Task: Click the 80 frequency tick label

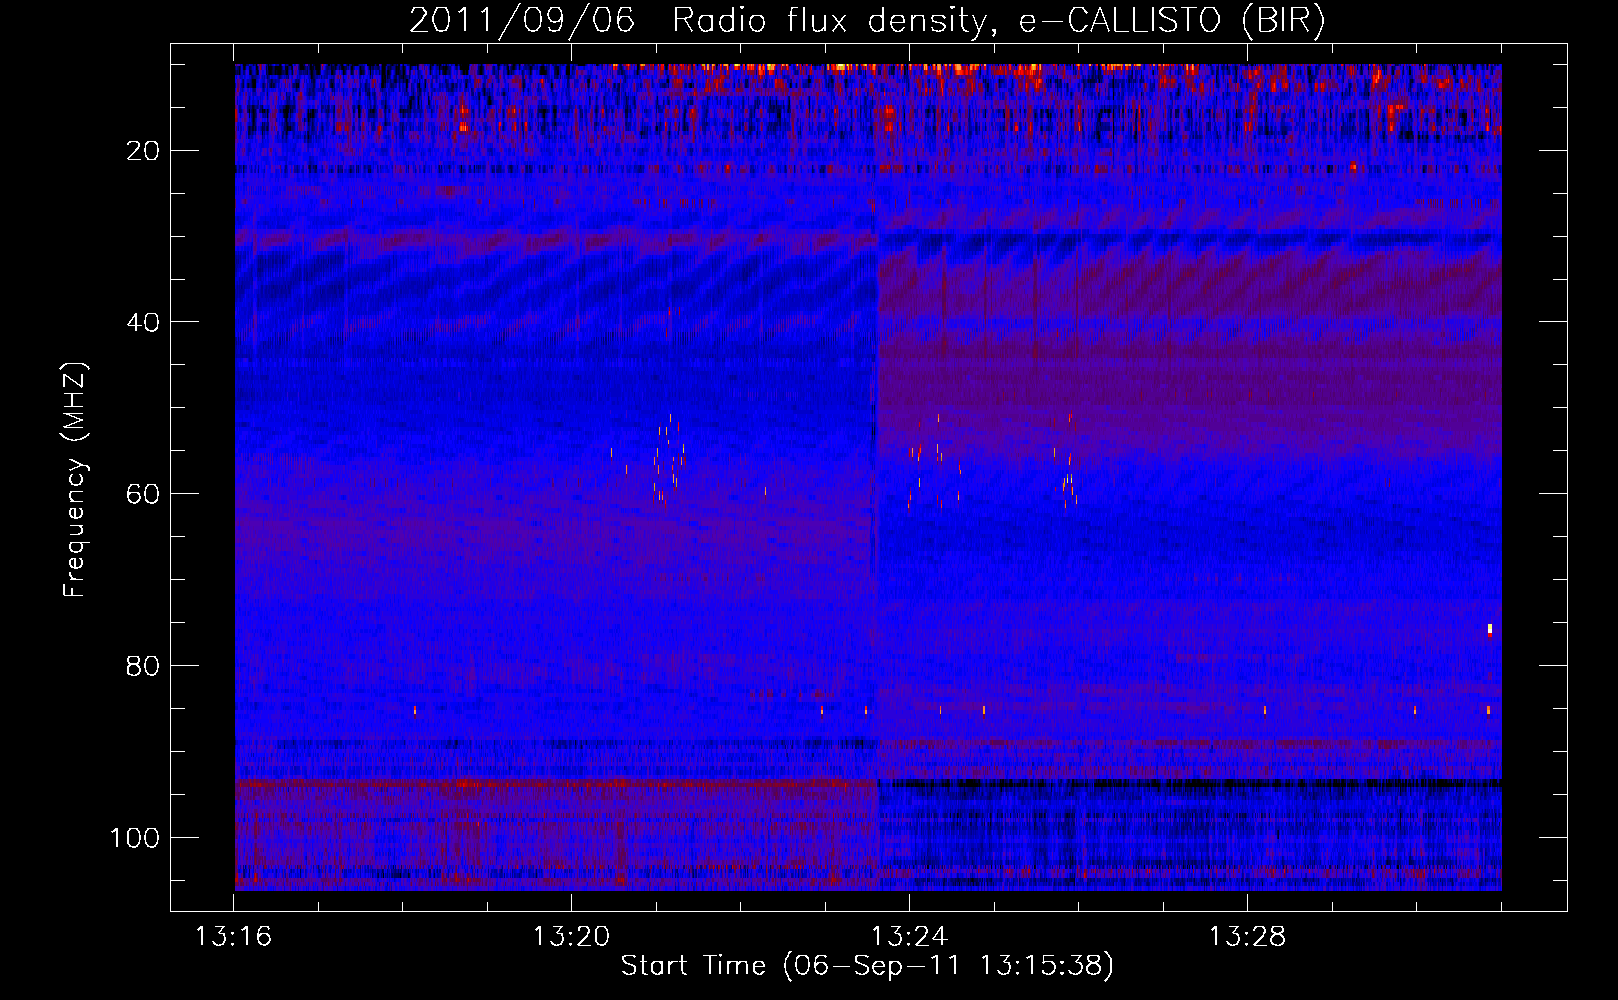Action: point(144,666)
